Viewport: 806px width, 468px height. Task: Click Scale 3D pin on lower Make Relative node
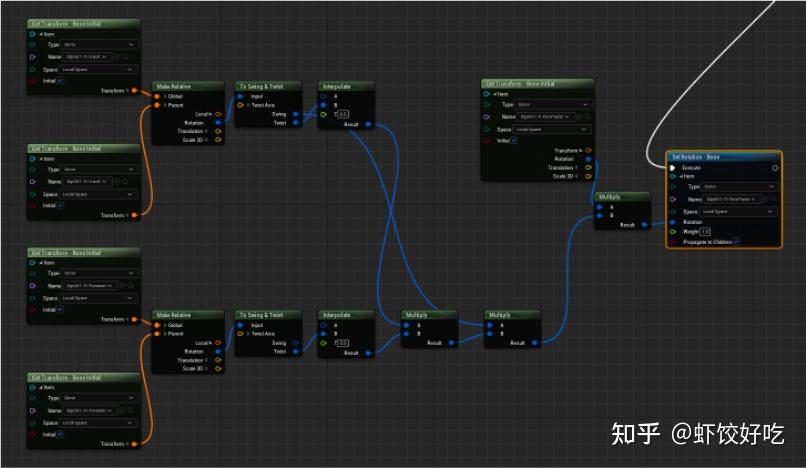pyautogui.click(x=219, y=369)
